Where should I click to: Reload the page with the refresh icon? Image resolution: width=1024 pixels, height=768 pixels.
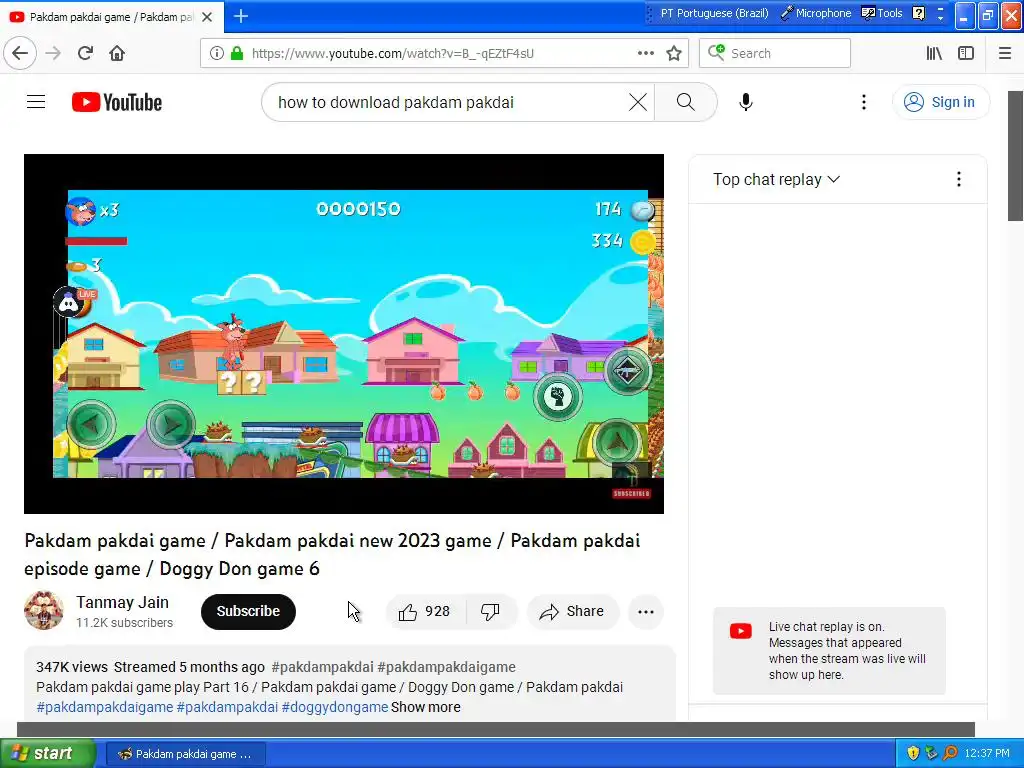(85, 53)
